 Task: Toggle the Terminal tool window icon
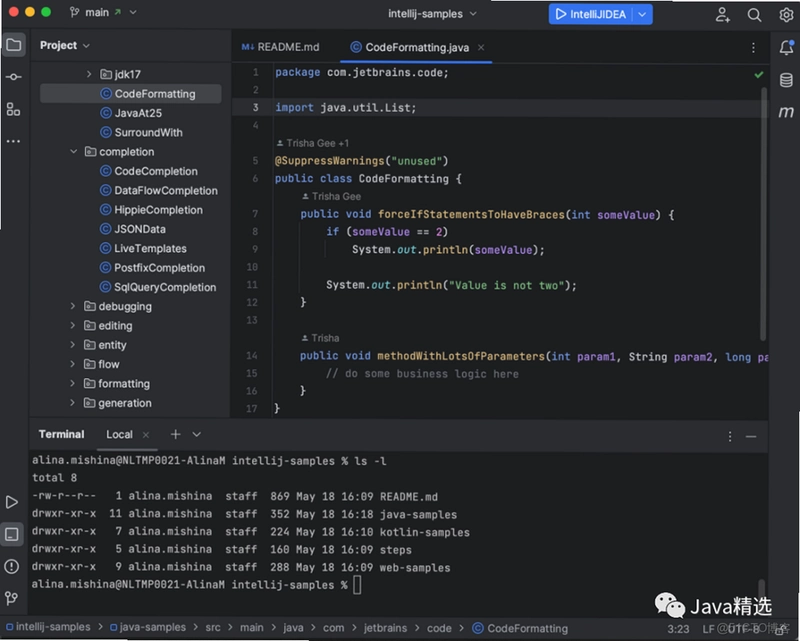pyautogui.click(x=12, y=534)
